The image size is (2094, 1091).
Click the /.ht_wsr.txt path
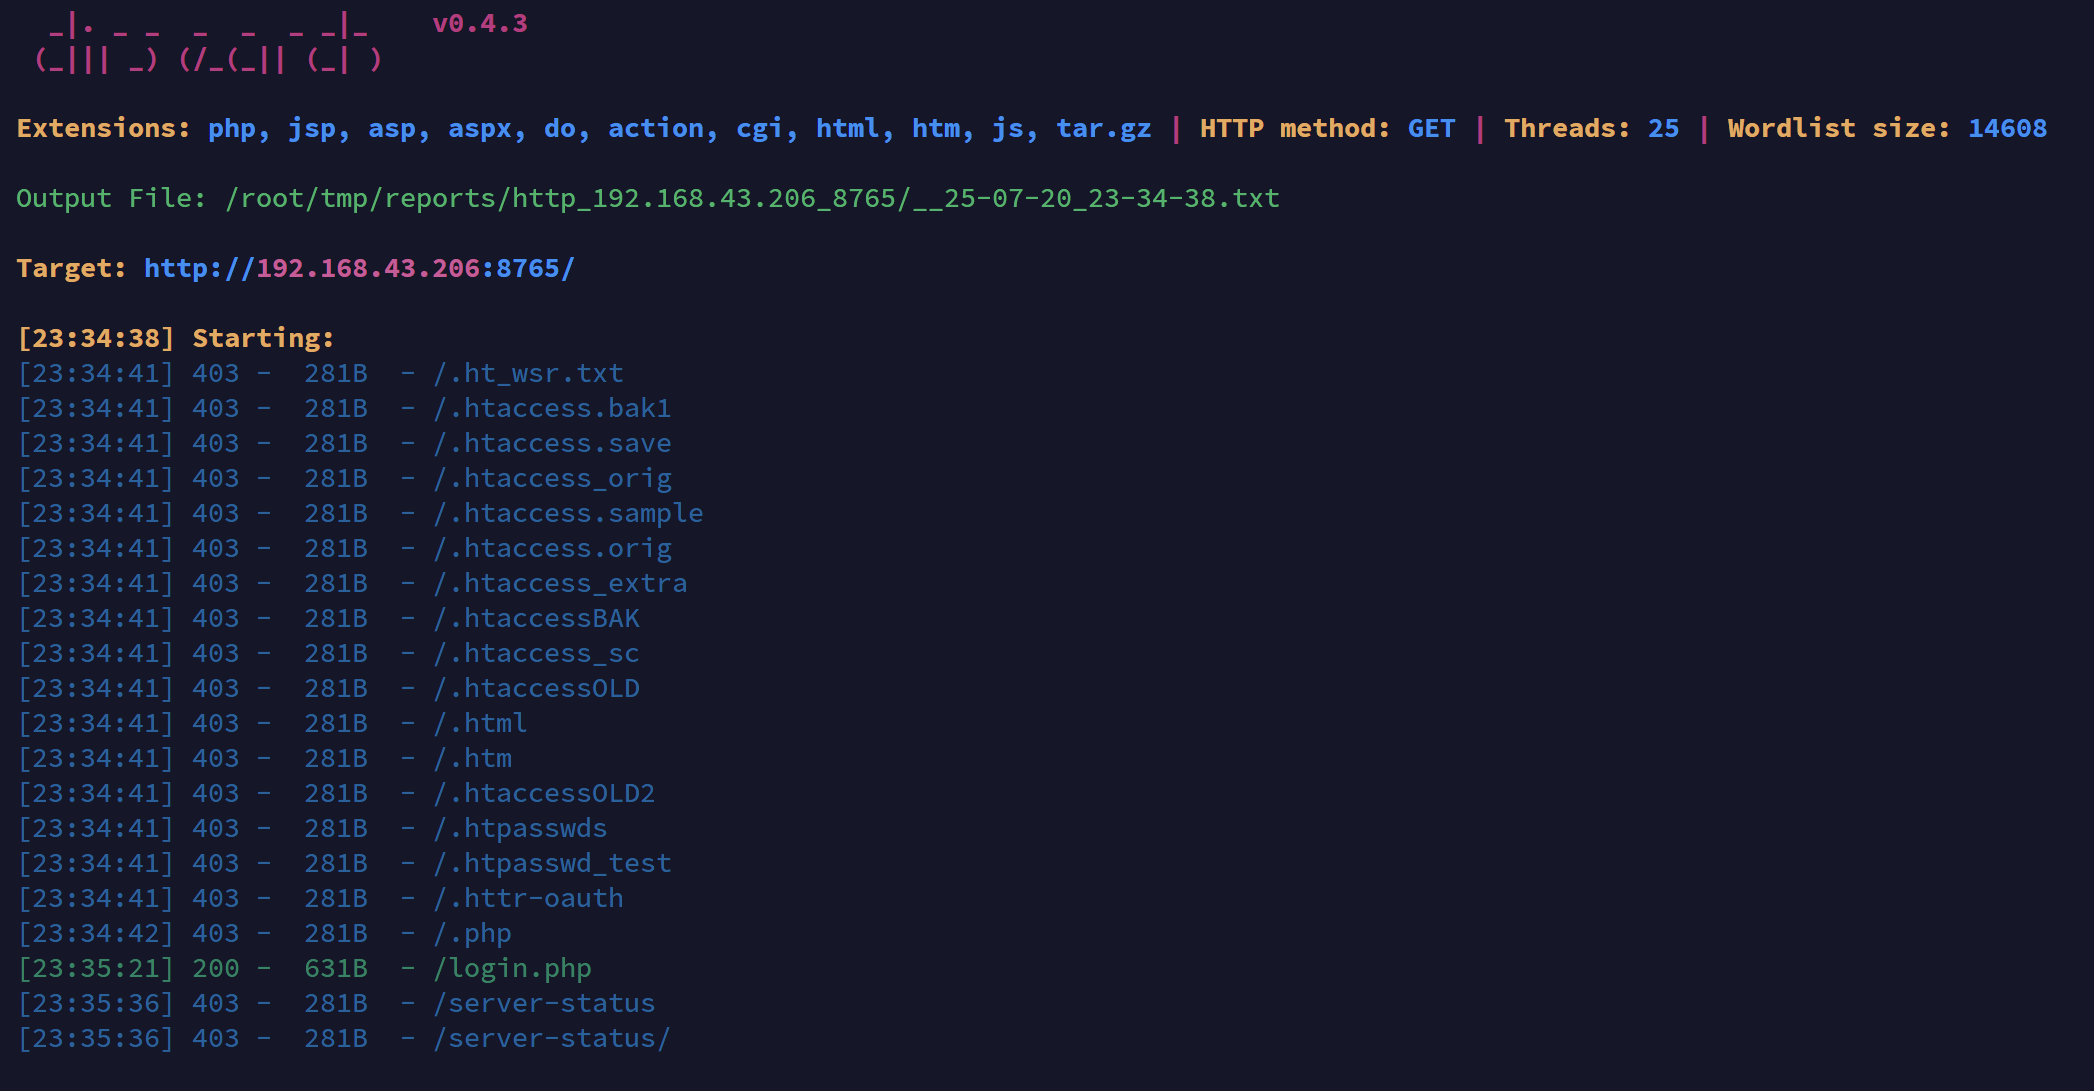528,373
